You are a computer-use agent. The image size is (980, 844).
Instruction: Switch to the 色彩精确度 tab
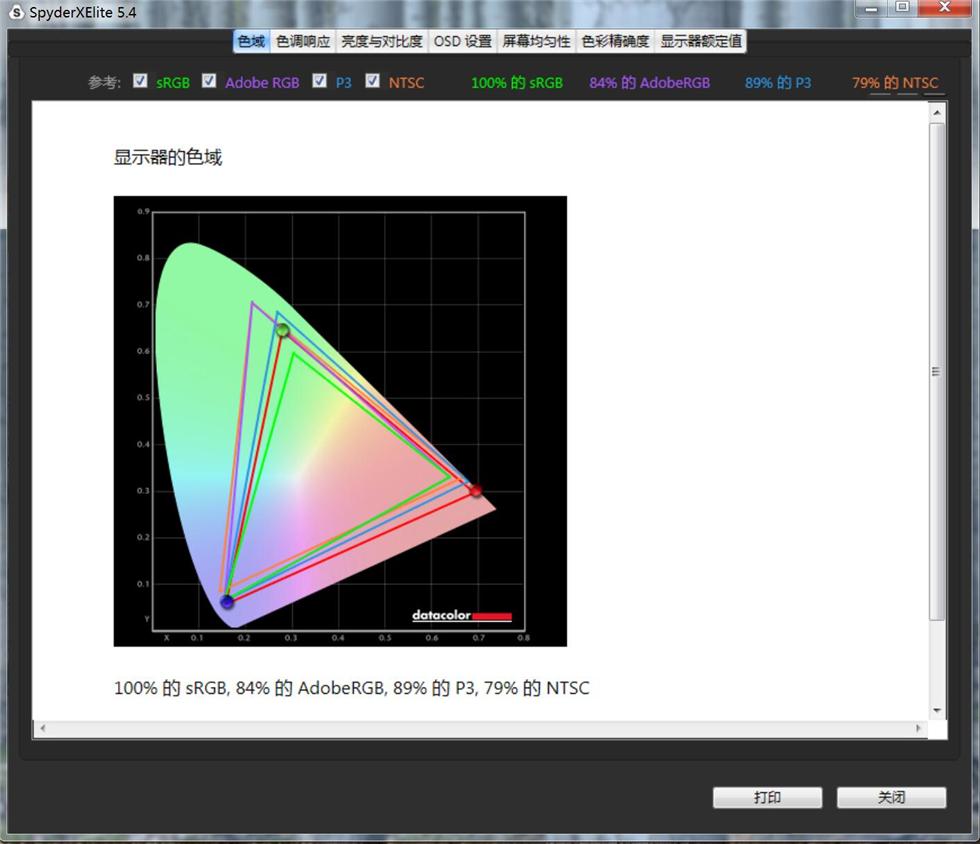click(x=615, y=41)
